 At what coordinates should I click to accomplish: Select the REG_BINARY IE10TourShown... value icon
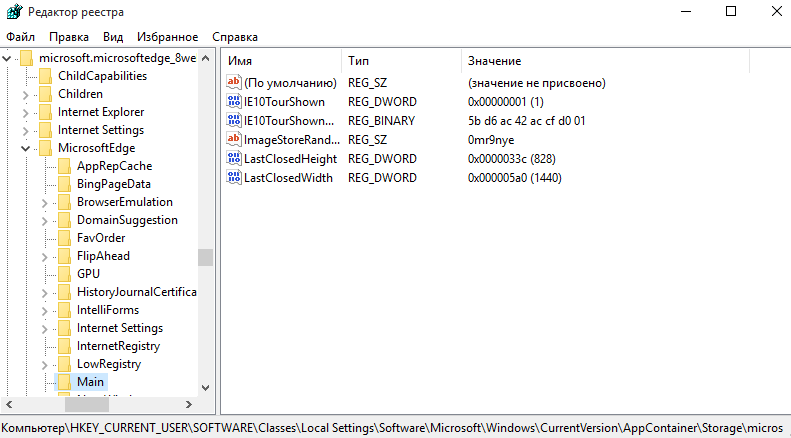pyautogui.click(x=235, y=122)
